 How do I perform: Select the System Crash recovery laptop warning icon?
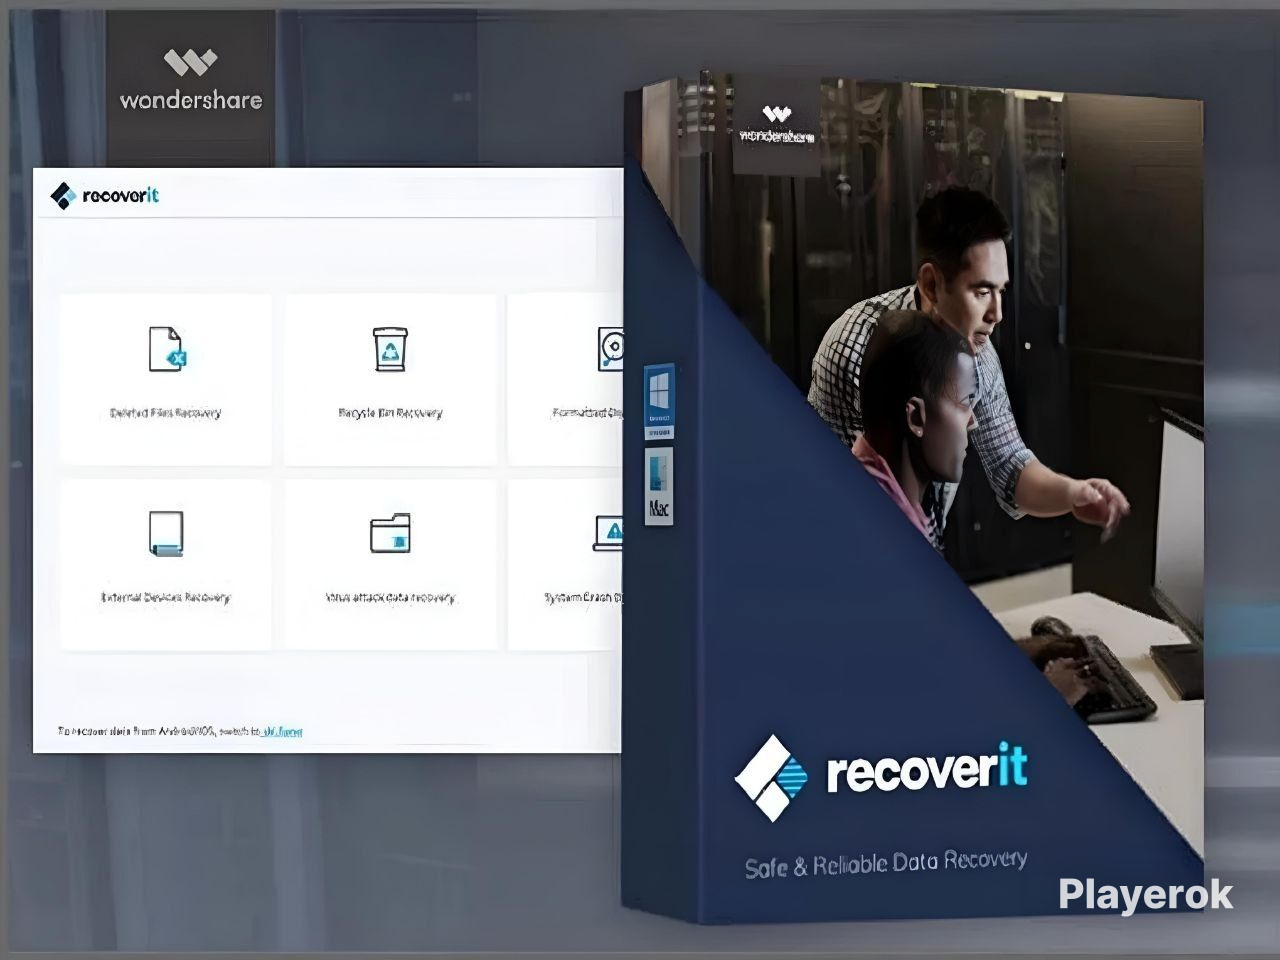click(x=608, y=533)
